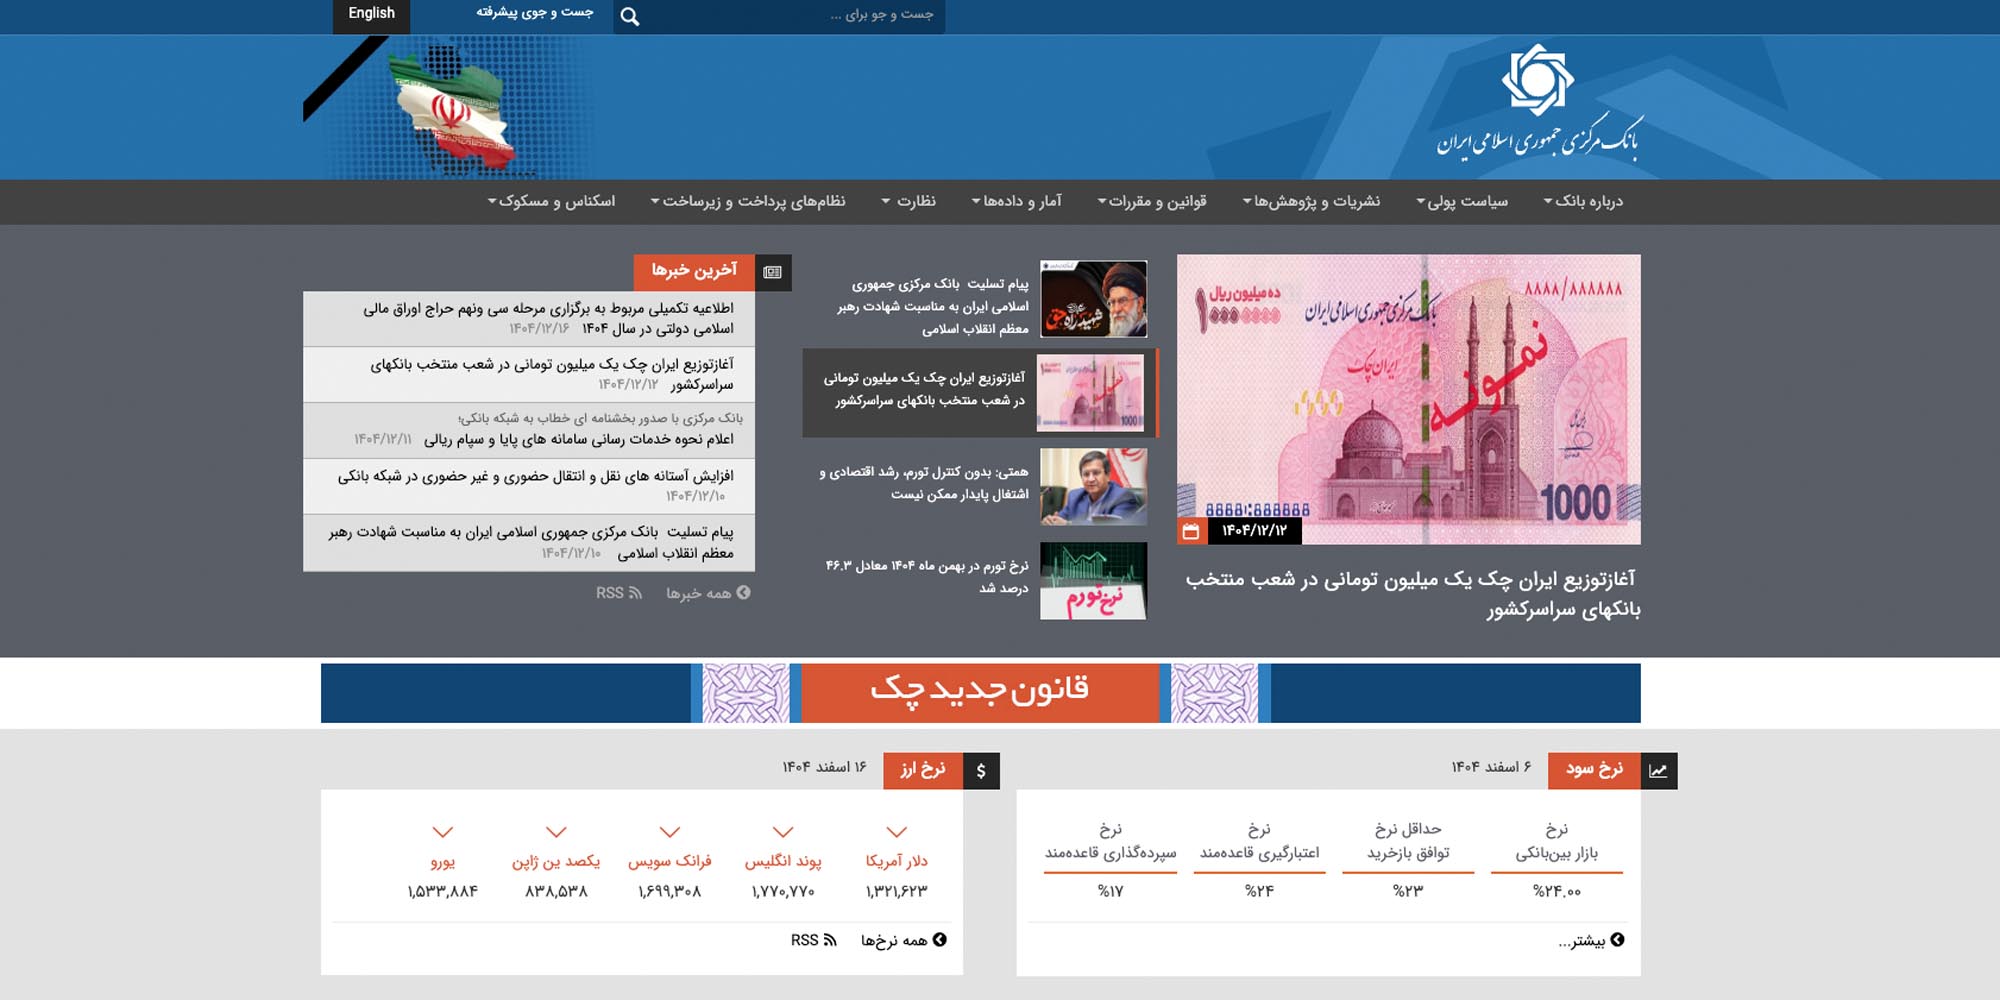Open the large 1000 banknote featured image
2000x1000 pixels.
(1409, 399)
